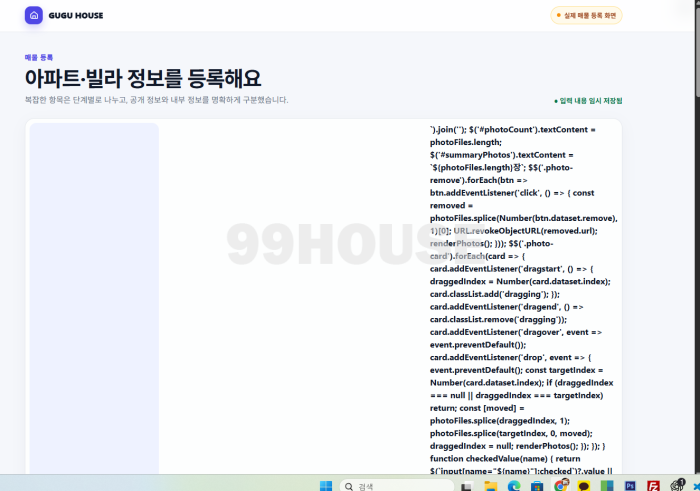Switch to Chrome in the taskbar
This screenshot has height=491, width=700.
click(x=561, y=485)
